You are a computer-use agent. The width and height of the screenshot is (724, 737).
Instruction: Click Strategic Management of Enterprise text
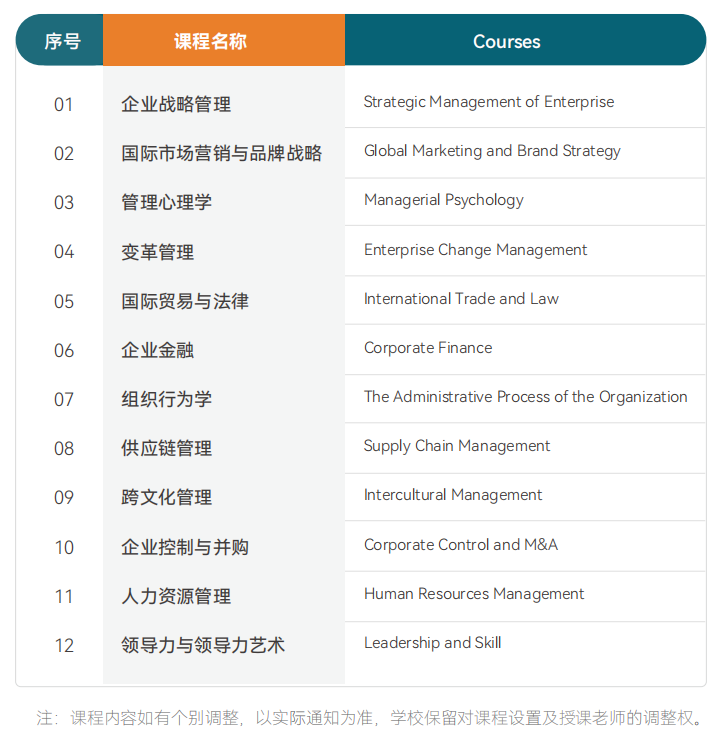489,102
